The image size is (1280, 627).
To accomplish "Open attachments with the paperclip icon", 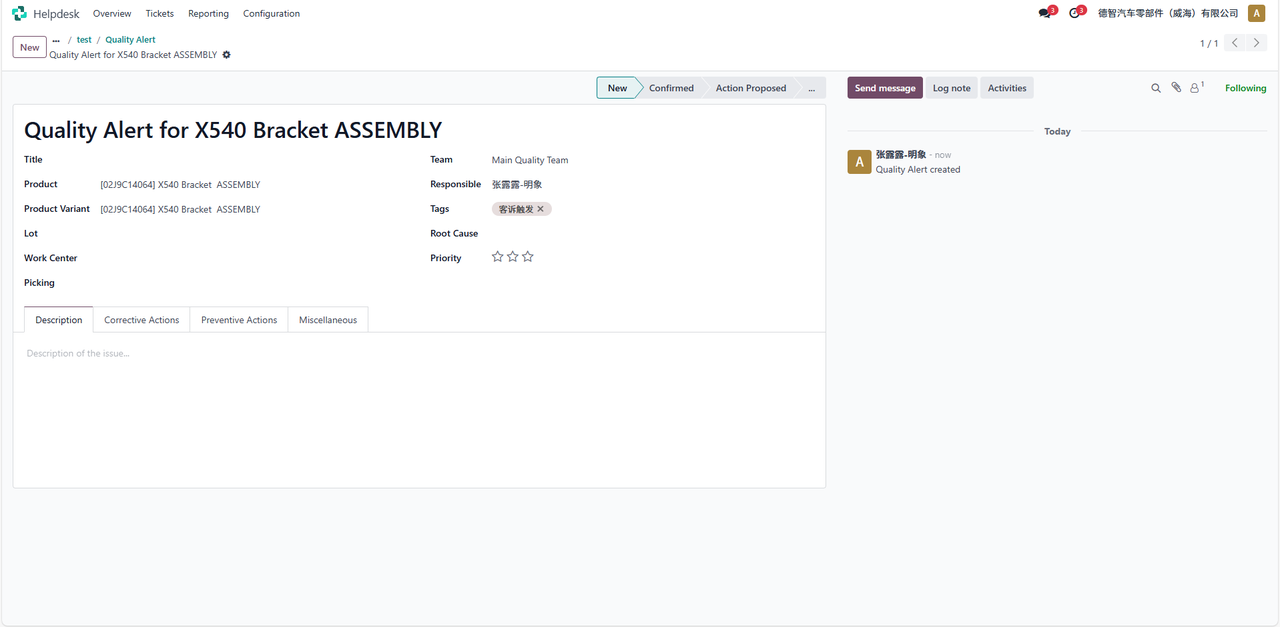I will (1176, 88).
